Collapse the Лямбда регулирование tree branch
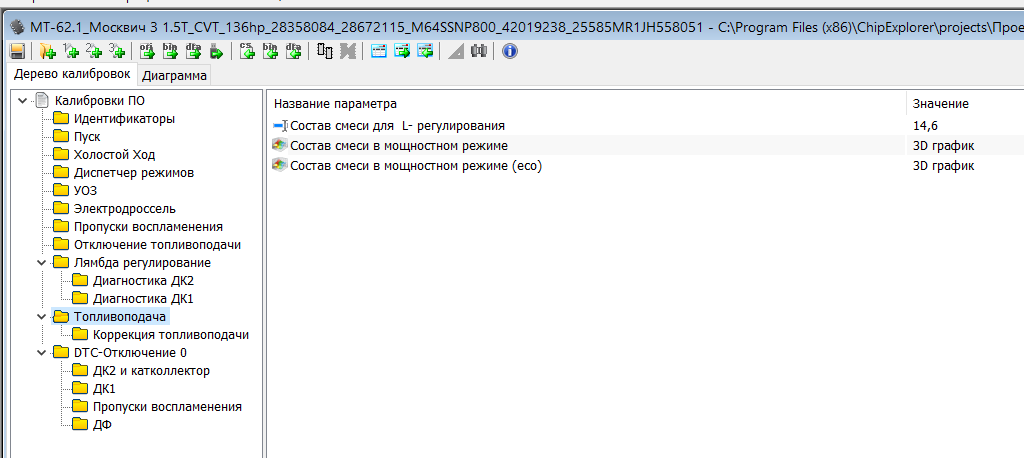Viewport: 1024px width, 458px height. point(40,263)
